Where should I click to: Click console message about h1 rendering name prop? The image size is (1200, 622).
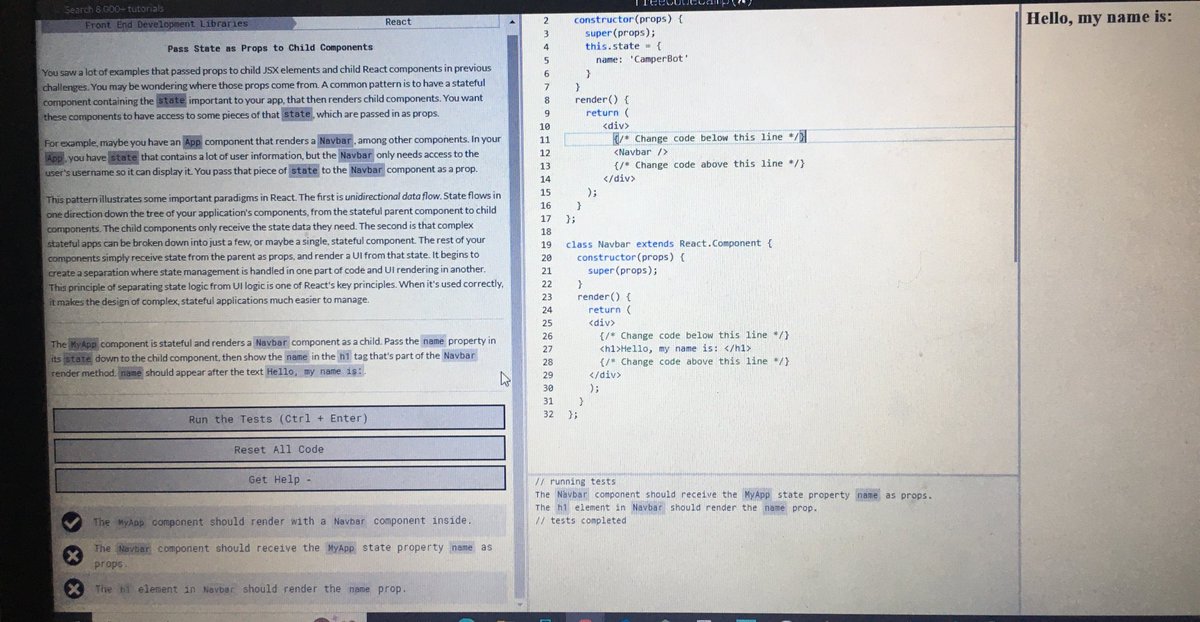point(676,507)
